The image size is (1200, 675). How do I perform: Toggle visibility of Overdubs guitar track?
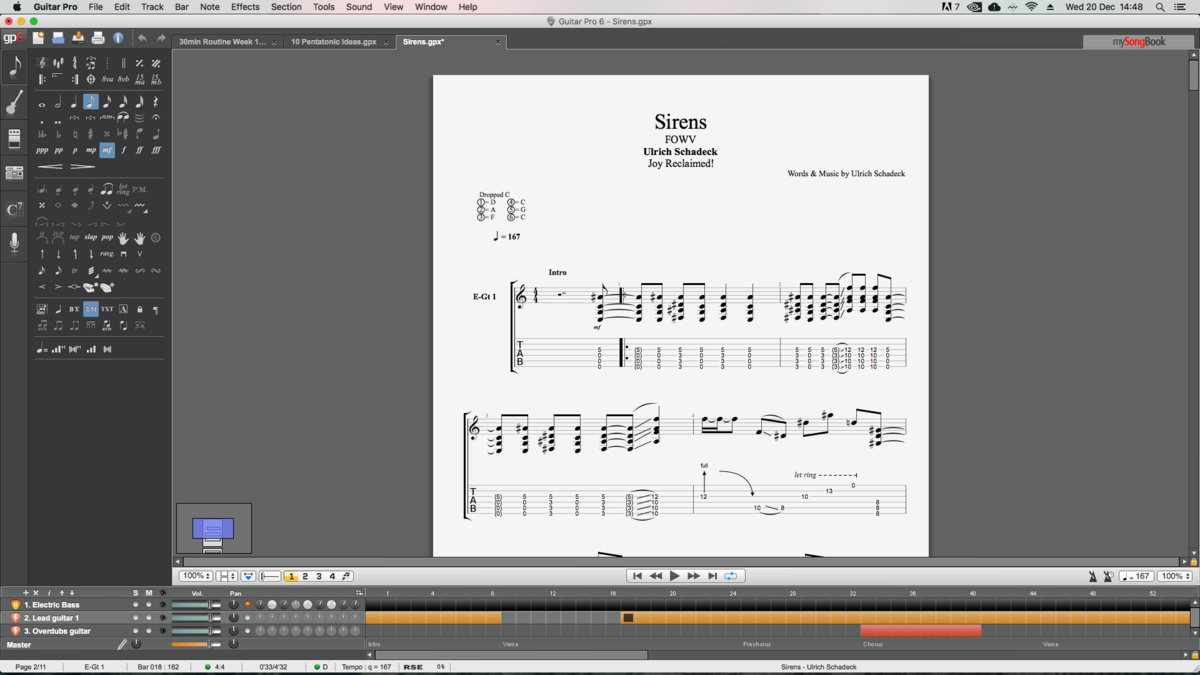coord(162,631)
